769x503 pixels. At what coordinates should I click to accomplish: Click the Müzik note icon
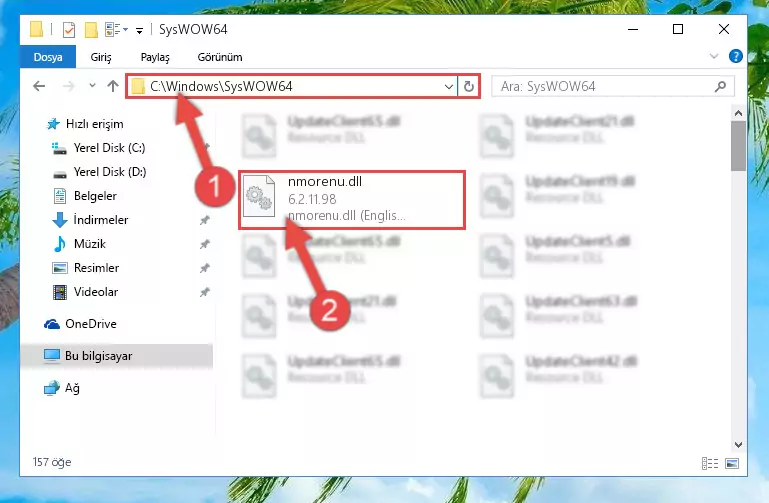60,244
